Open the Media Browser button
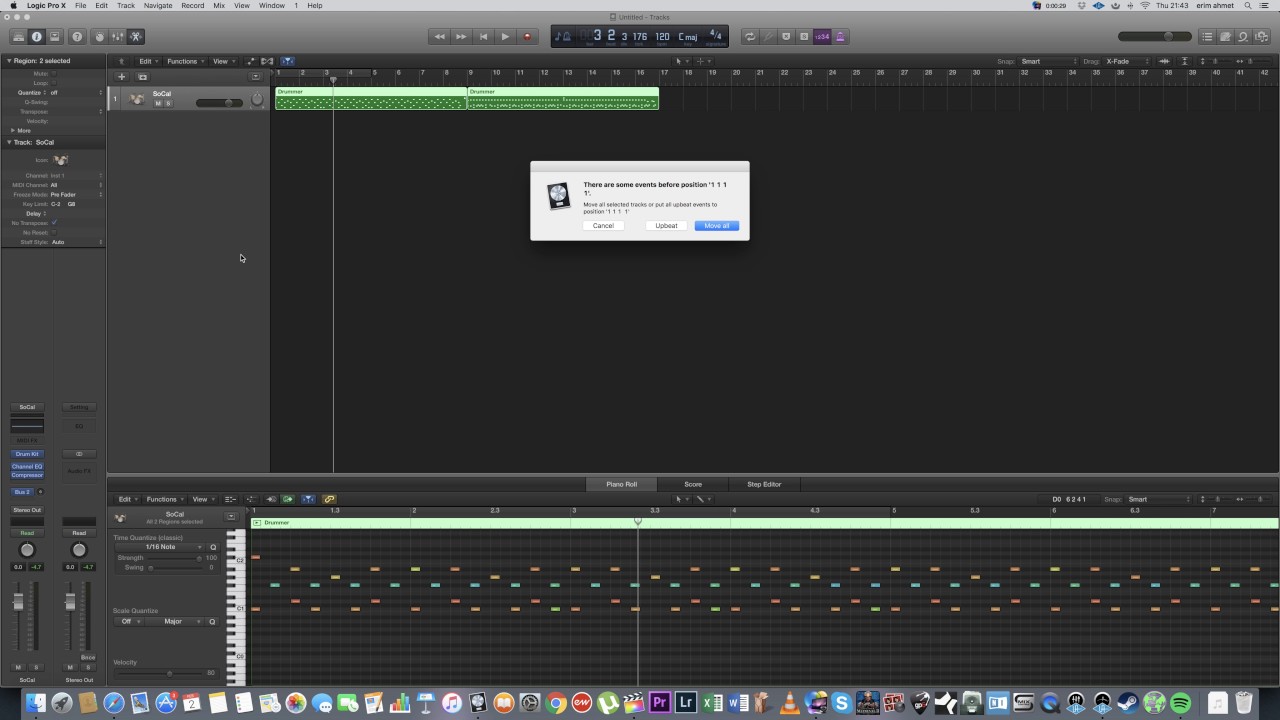The image size is (1280, 720). (1261, 37)
